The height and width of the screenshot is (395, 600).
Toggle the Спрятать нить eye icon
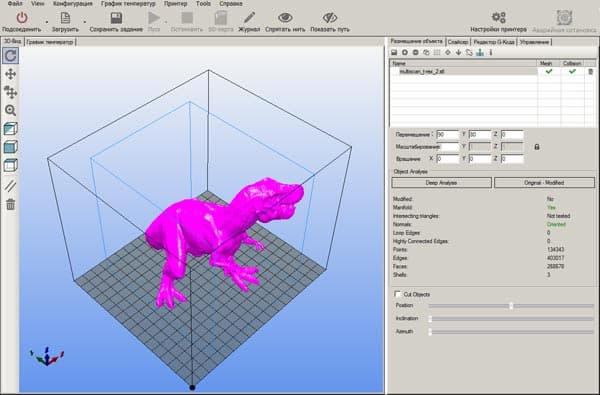click(285, 18)
